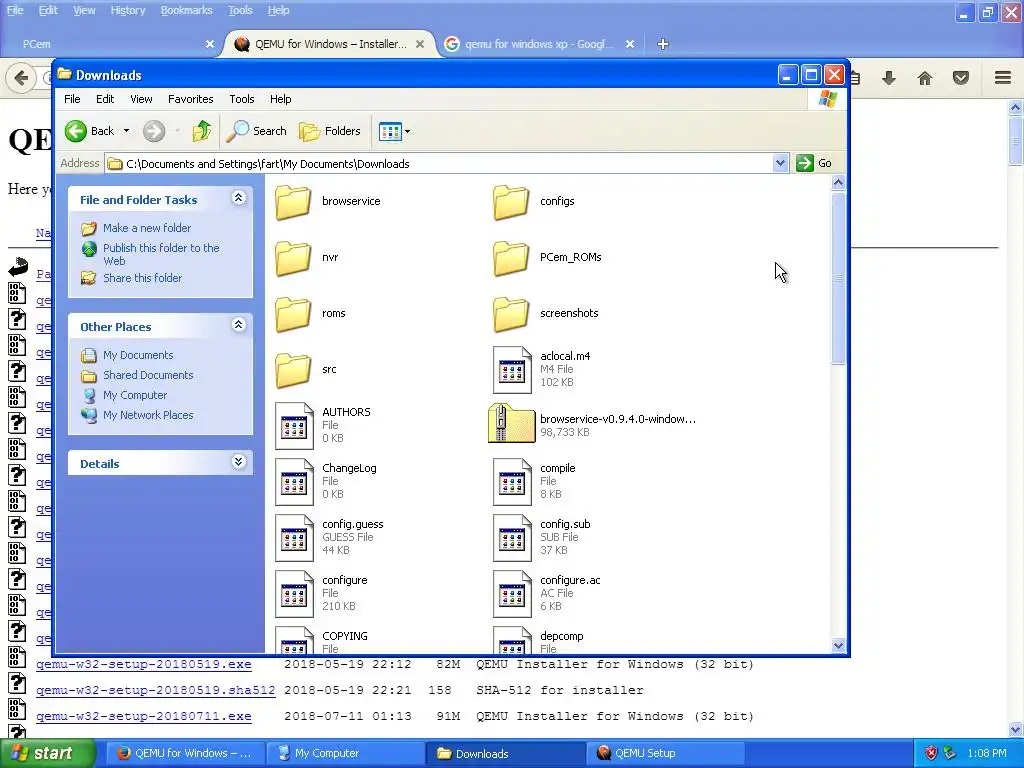Click the Firefox Home icon

[925, 78]
